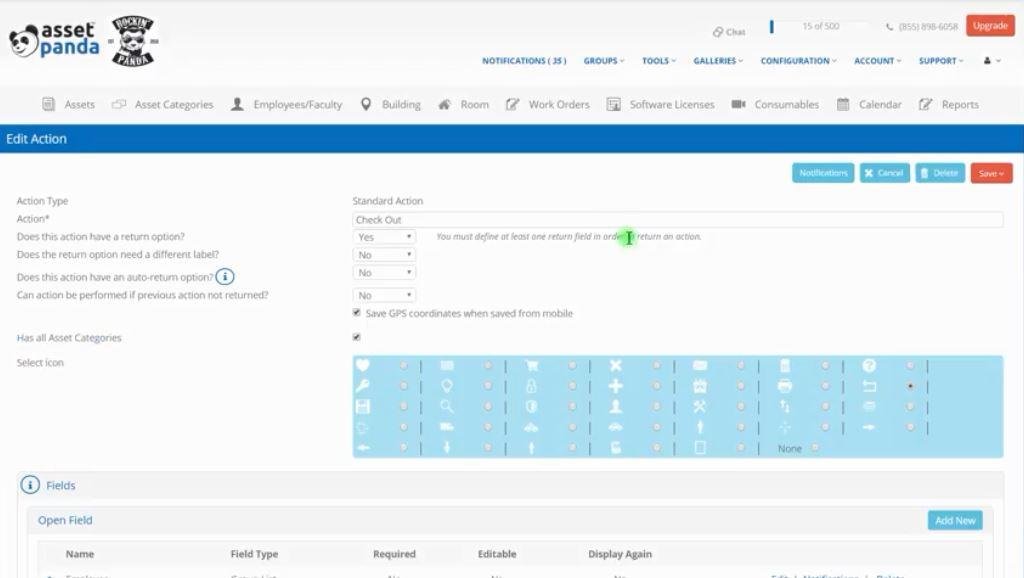
Task: Click the shopping cart icon in icon grid
Action: pos(532,366)
